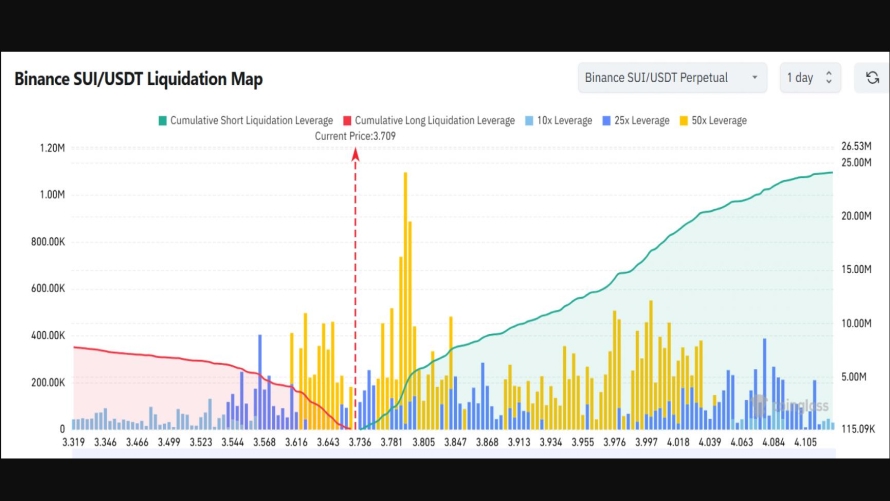Click the 3.913 price axis label
This screenshot has width=890, height=501.
click(x=519, y=442)
